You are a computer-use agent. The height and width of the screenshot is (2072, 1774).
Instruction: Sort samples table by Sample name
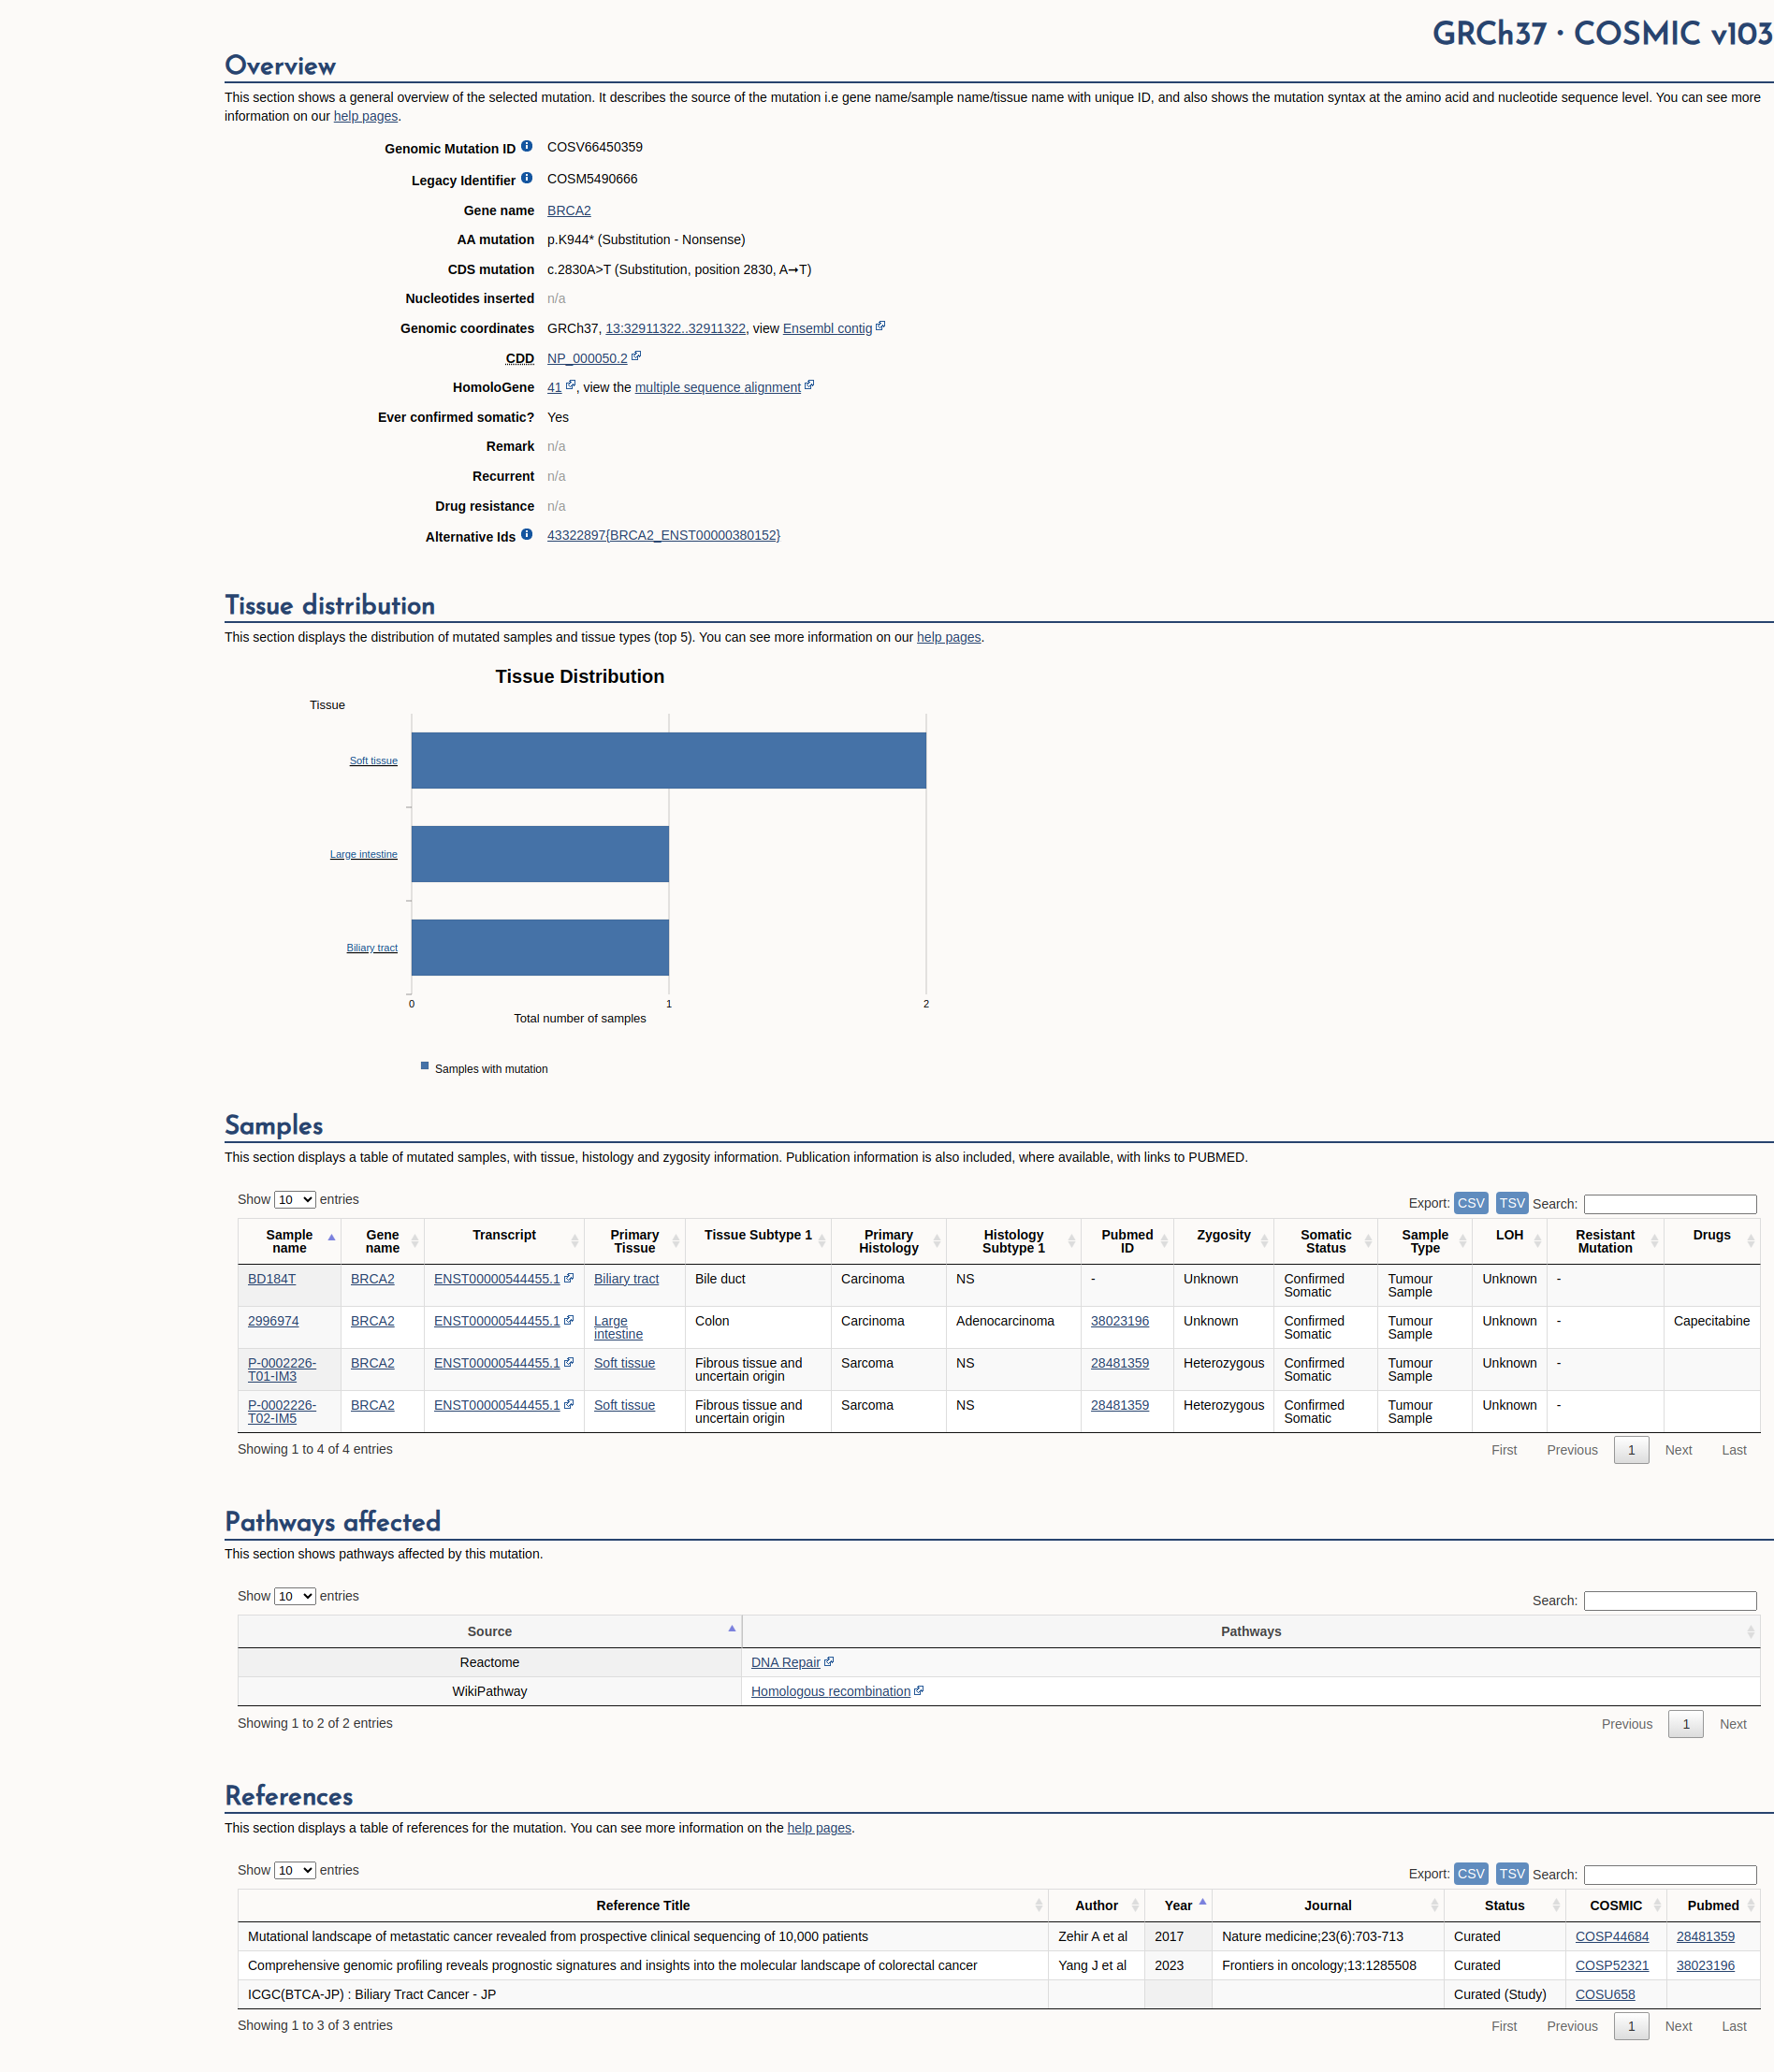tap(289, 1241)
